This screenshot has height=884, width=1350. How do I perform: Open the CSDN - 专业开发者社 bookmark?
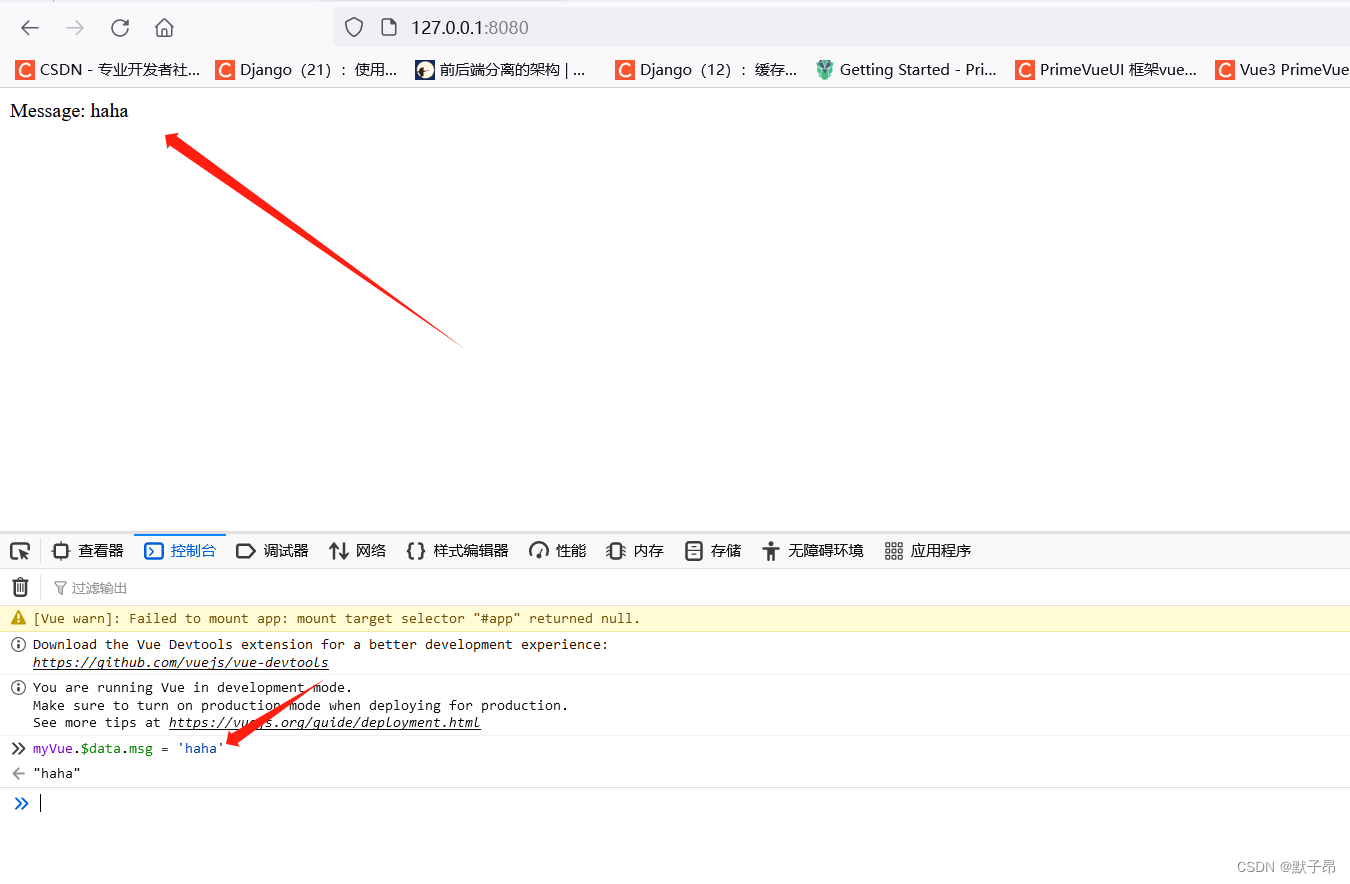108,70
